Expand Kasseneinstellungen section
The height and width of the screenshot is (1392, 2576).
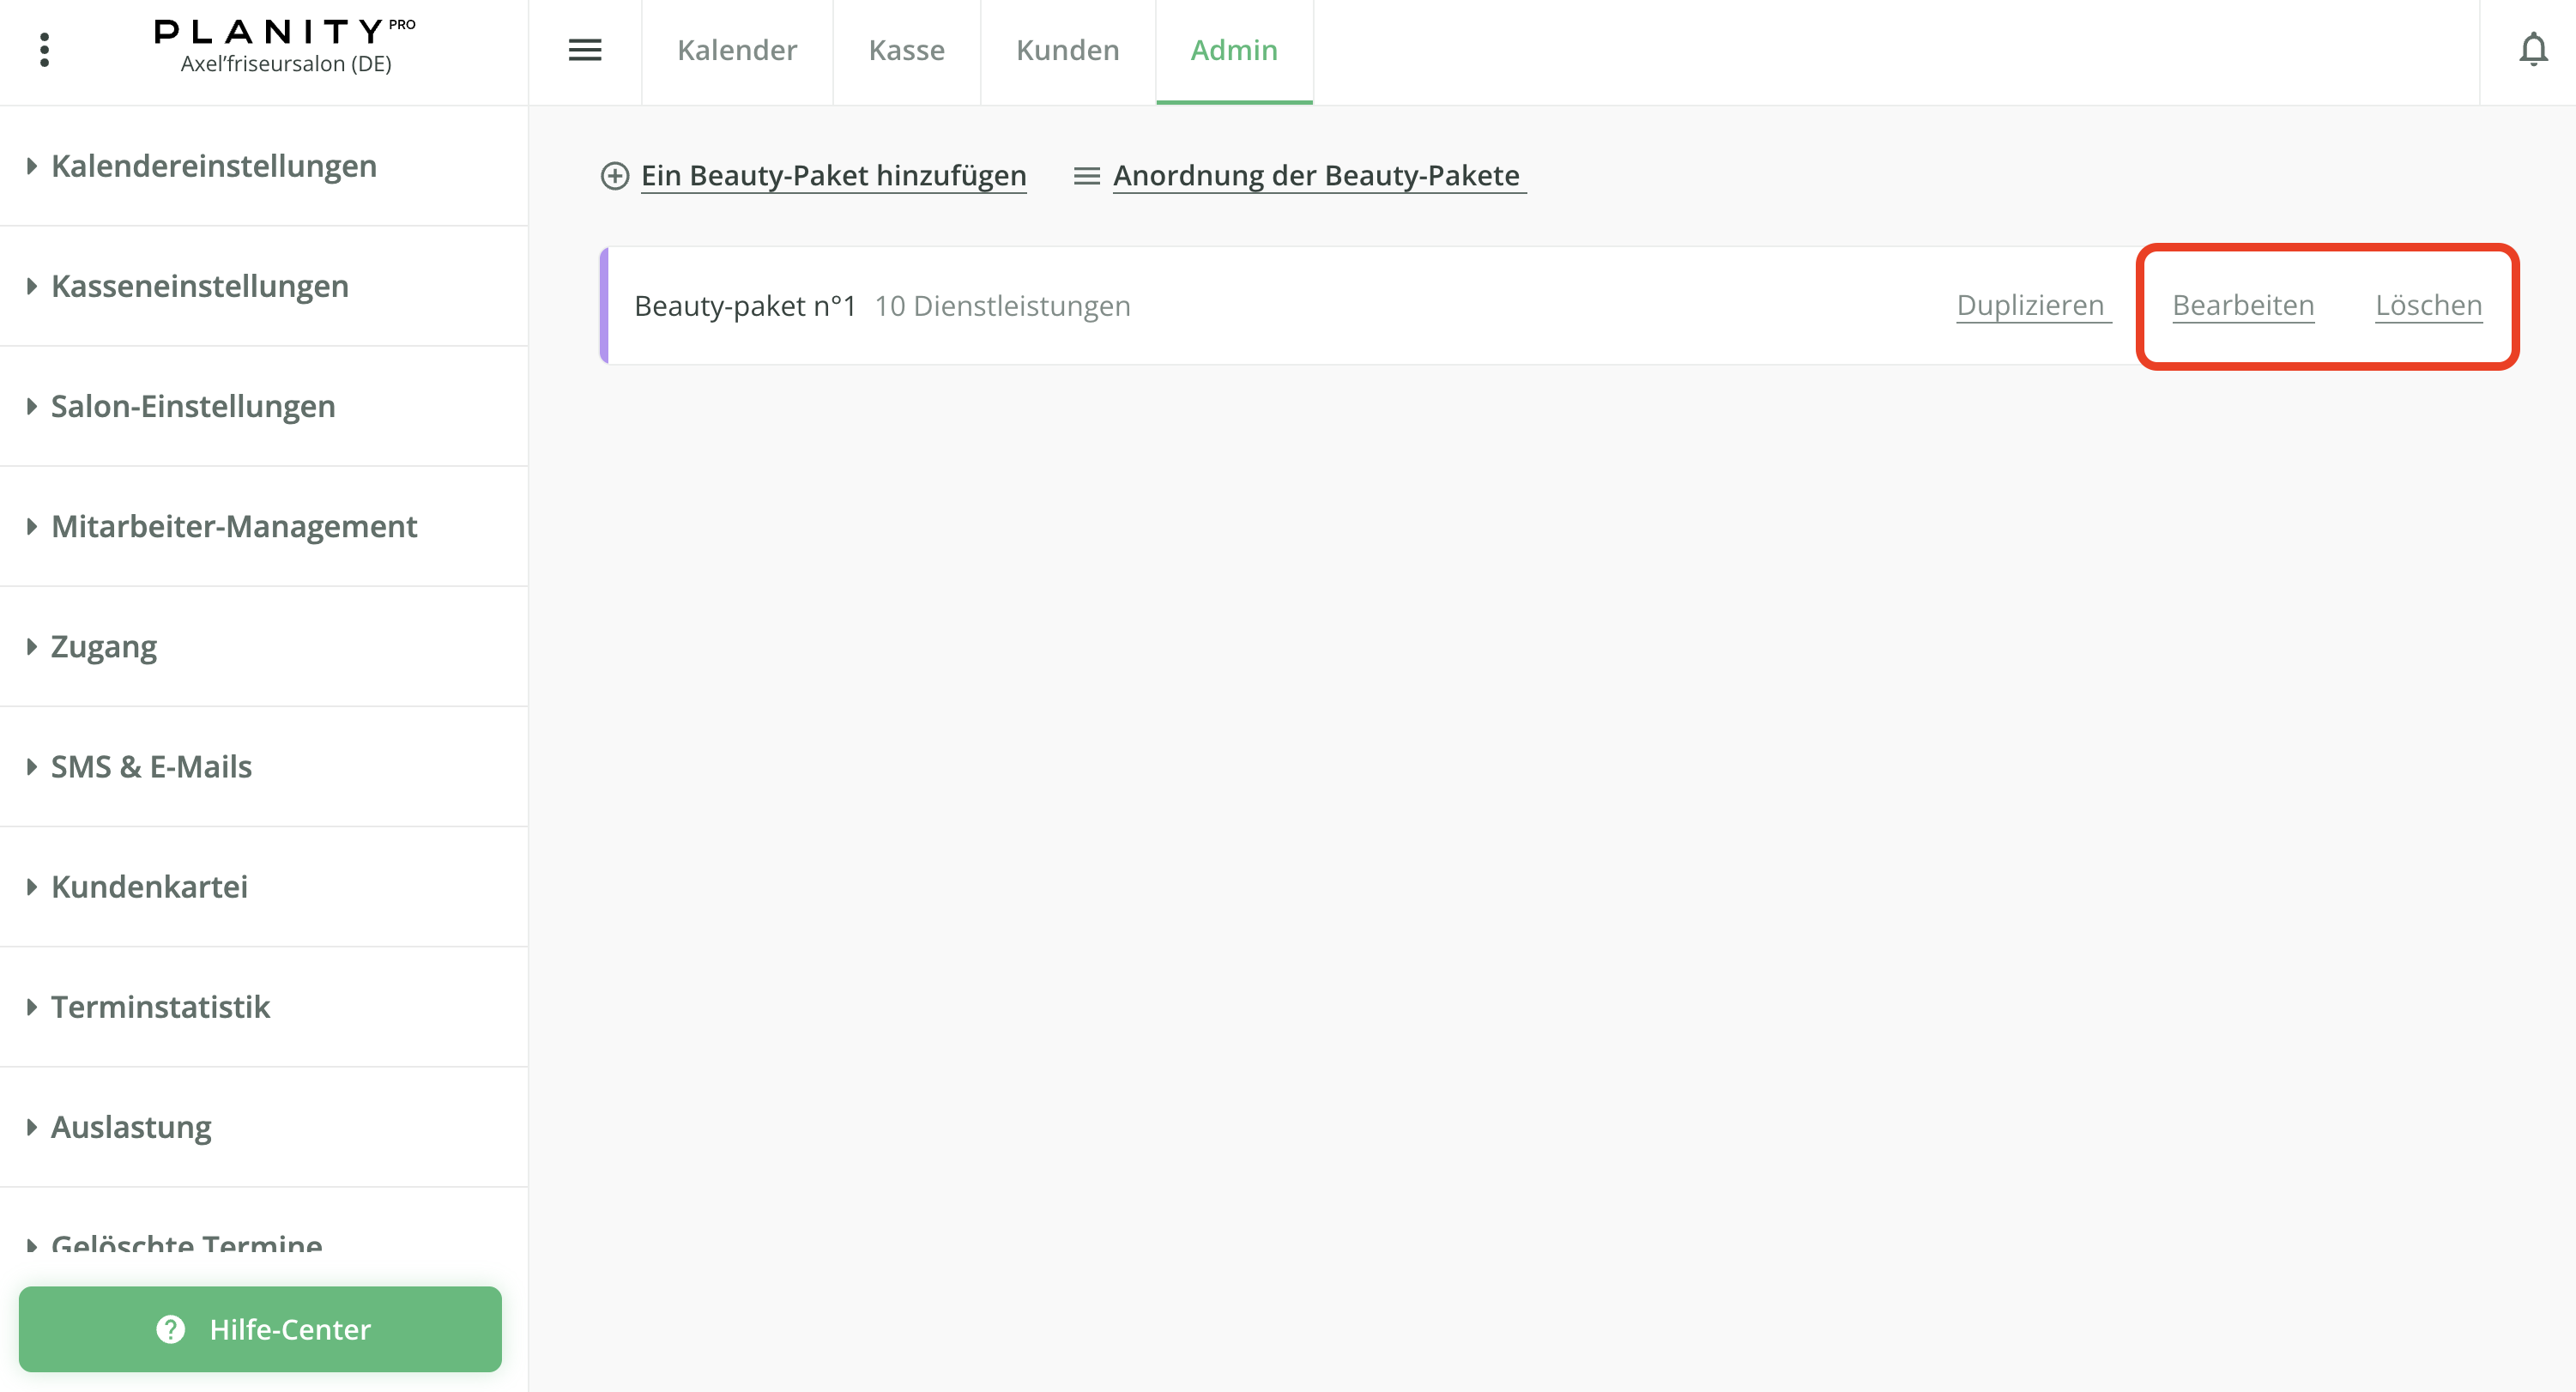[x=199, y=286]
